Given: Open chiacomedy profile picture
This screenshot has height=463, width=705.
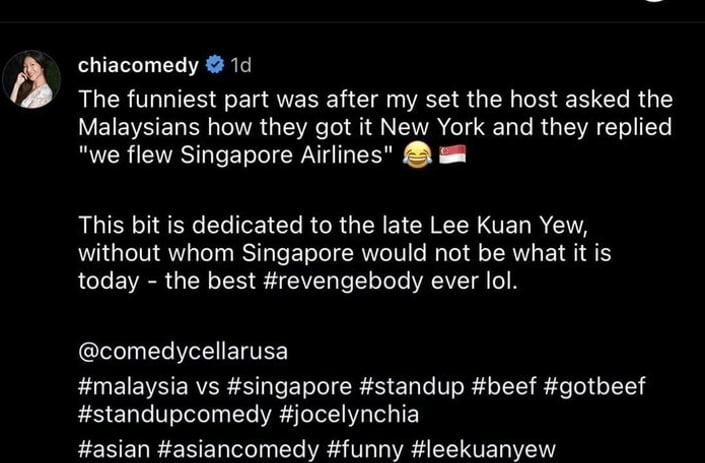Looking at the screenshot, I should (31, 79).
